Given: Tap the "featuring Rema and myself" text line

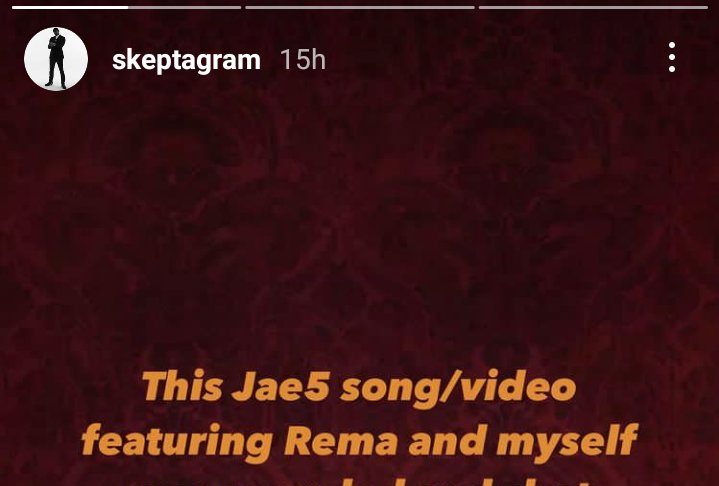Looking at the screenshot, I should tap(360, 442).
